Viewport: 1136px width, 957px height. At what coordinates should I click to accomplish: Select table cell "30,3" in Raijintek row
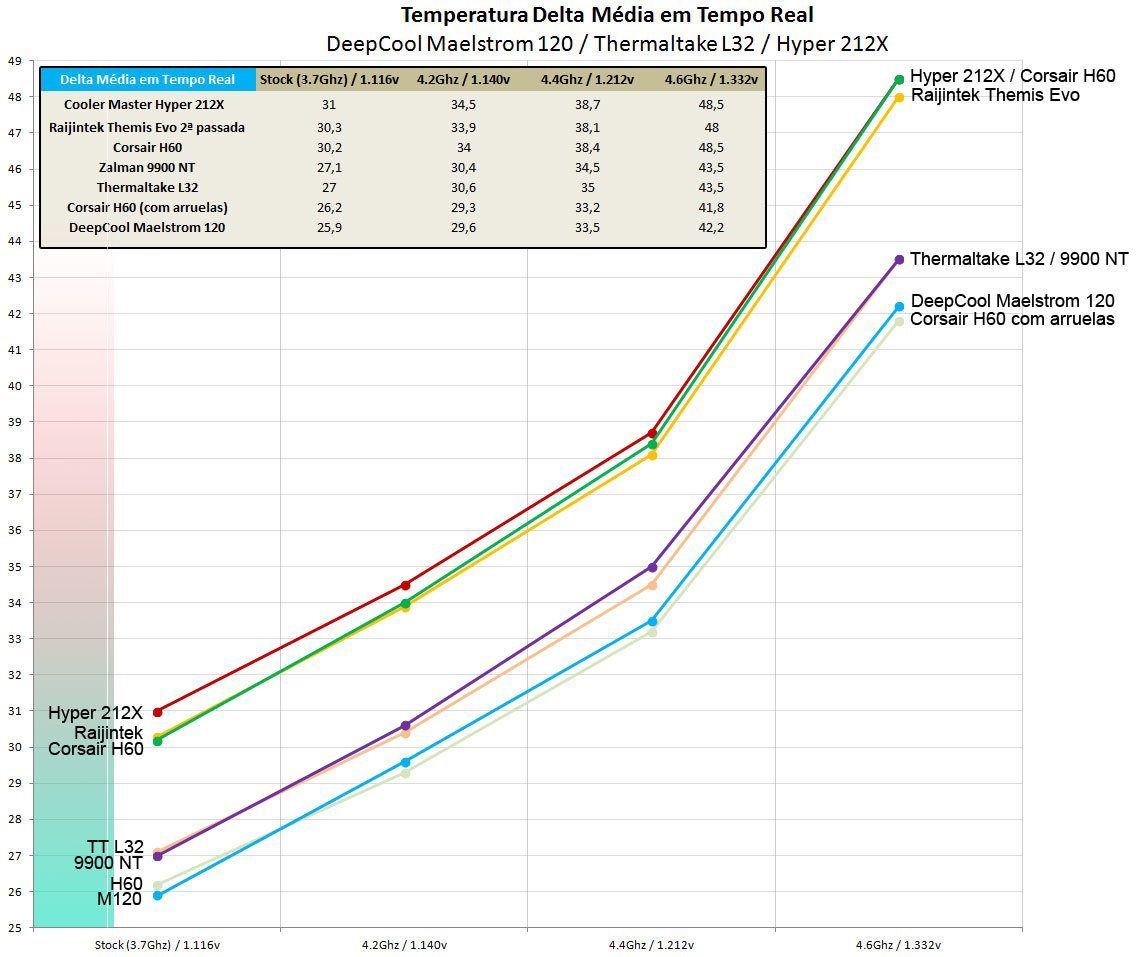329,128
